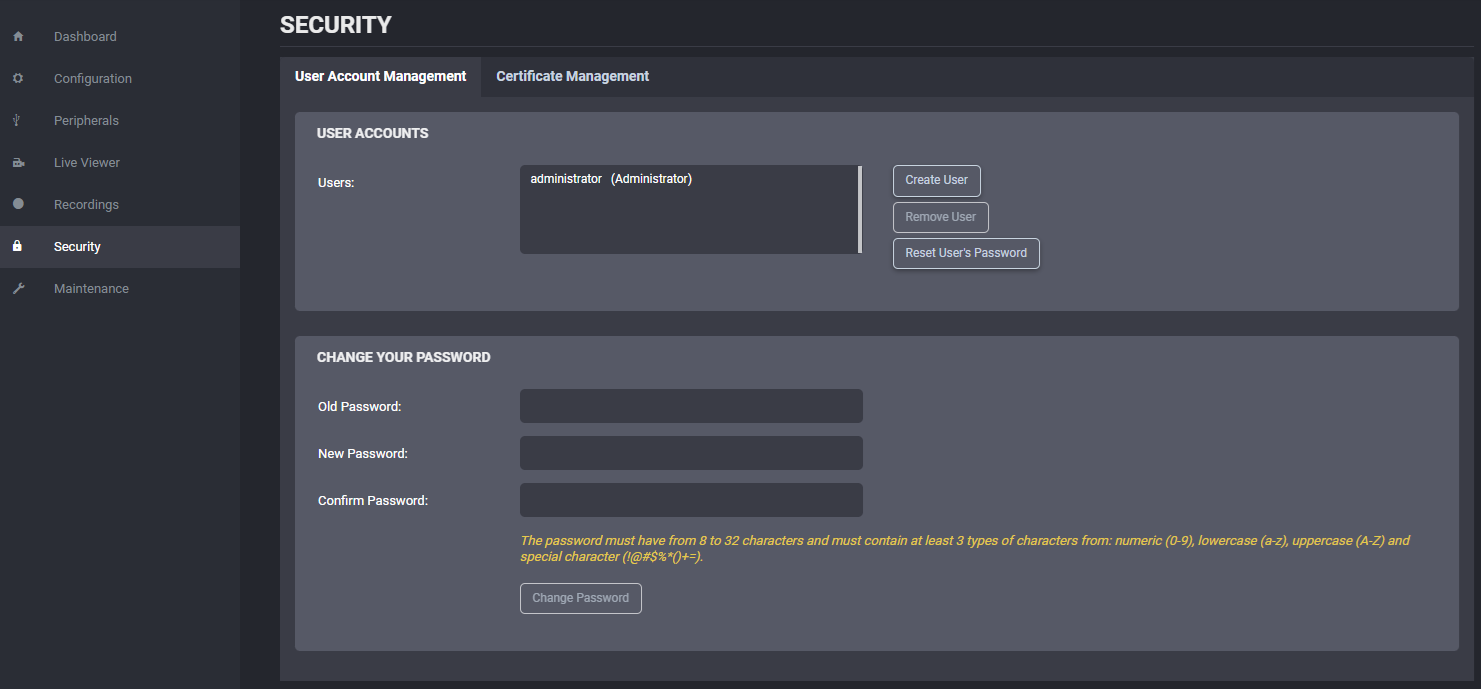Click the New Password: label
The width and height of the screenshot is (1481, 689).
click(363, 454)
